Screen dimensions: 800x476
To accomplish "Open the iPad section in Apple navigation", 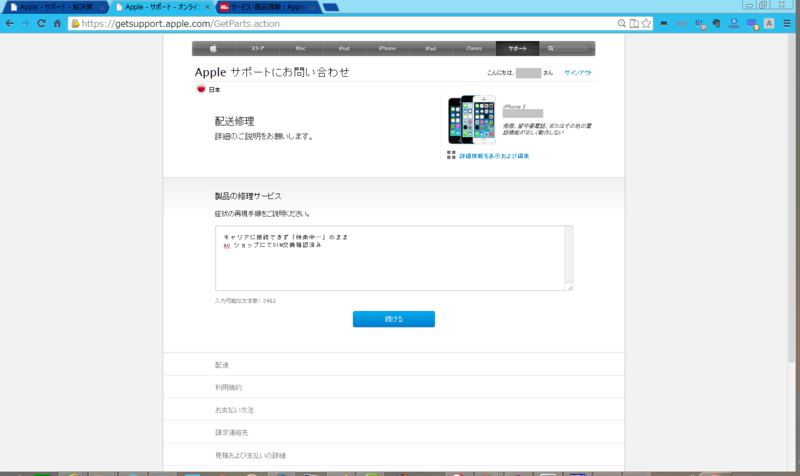I will 431,48.
